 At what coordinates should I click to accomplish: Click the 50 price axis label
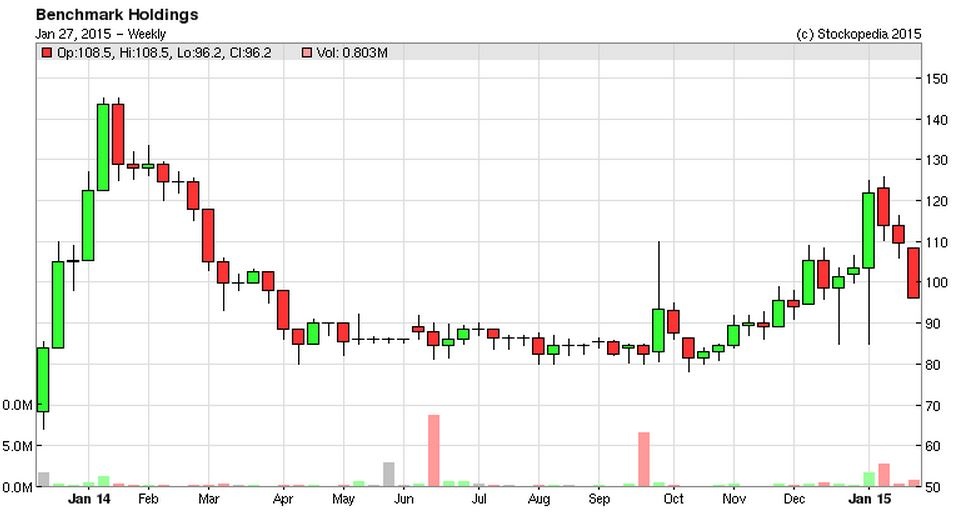point(934,487)
